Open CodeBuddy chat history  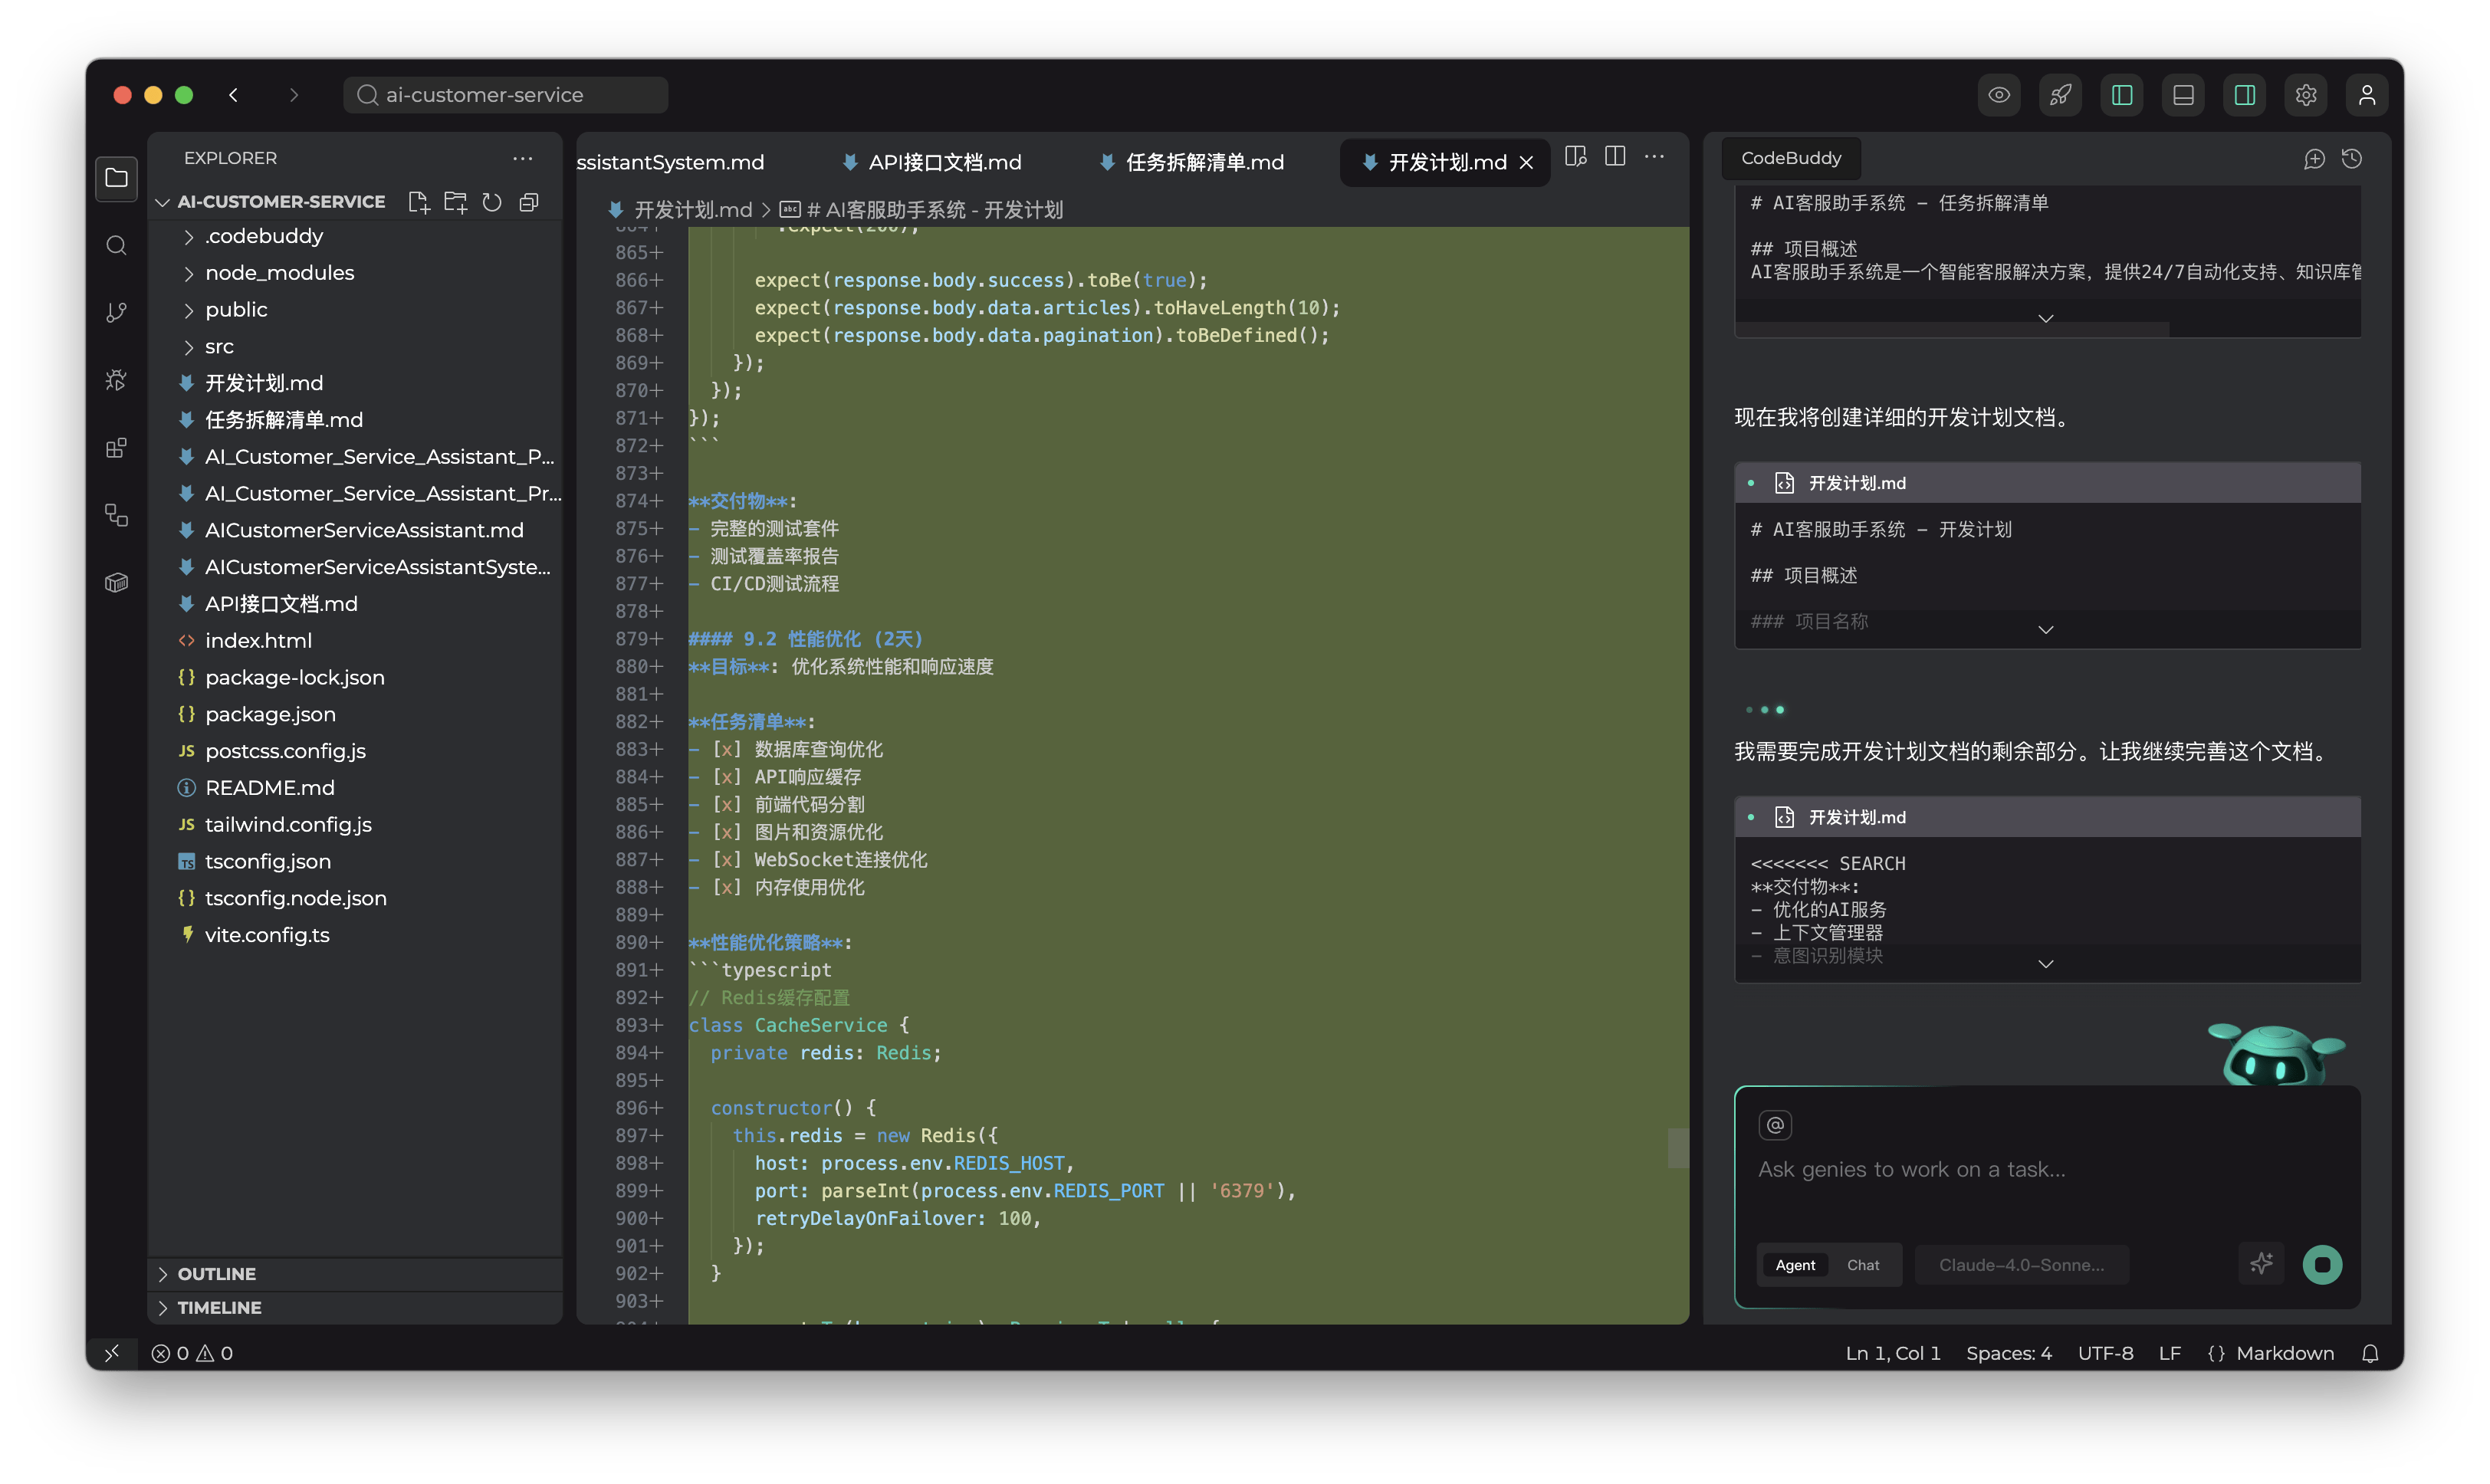[x=2352, y=159]
